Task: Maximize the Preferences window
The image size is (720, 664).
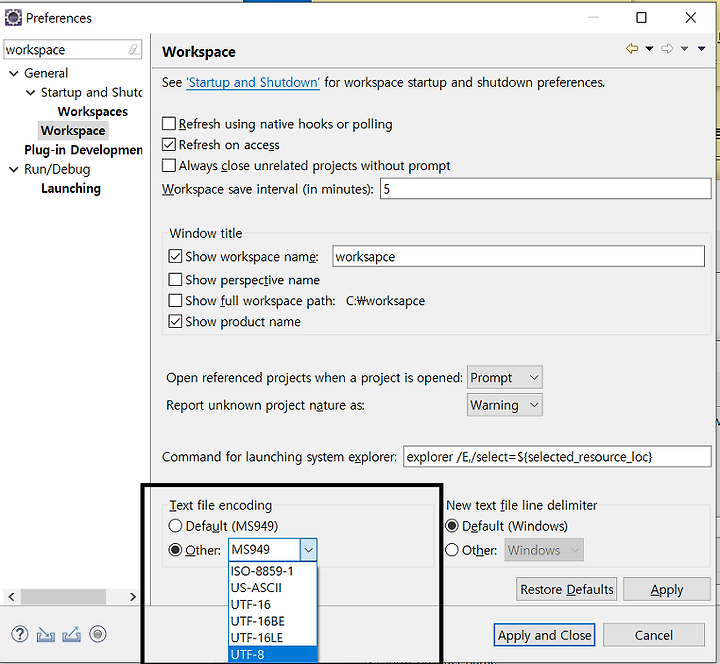Action: 641,17
